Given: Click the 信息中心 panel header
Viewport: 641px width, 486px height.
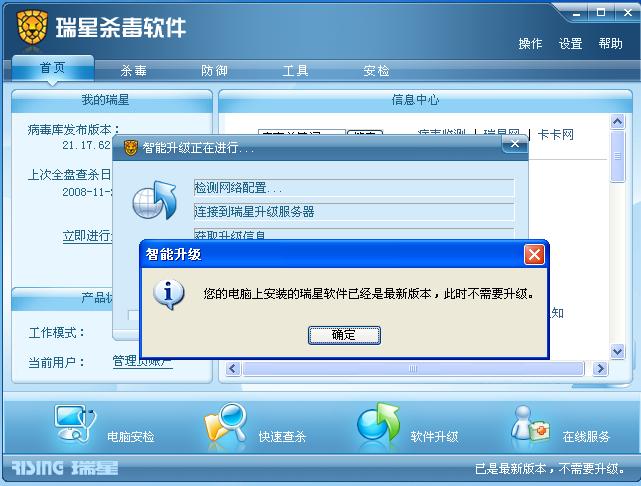Looking at the screenshot, I should [425, 101].
